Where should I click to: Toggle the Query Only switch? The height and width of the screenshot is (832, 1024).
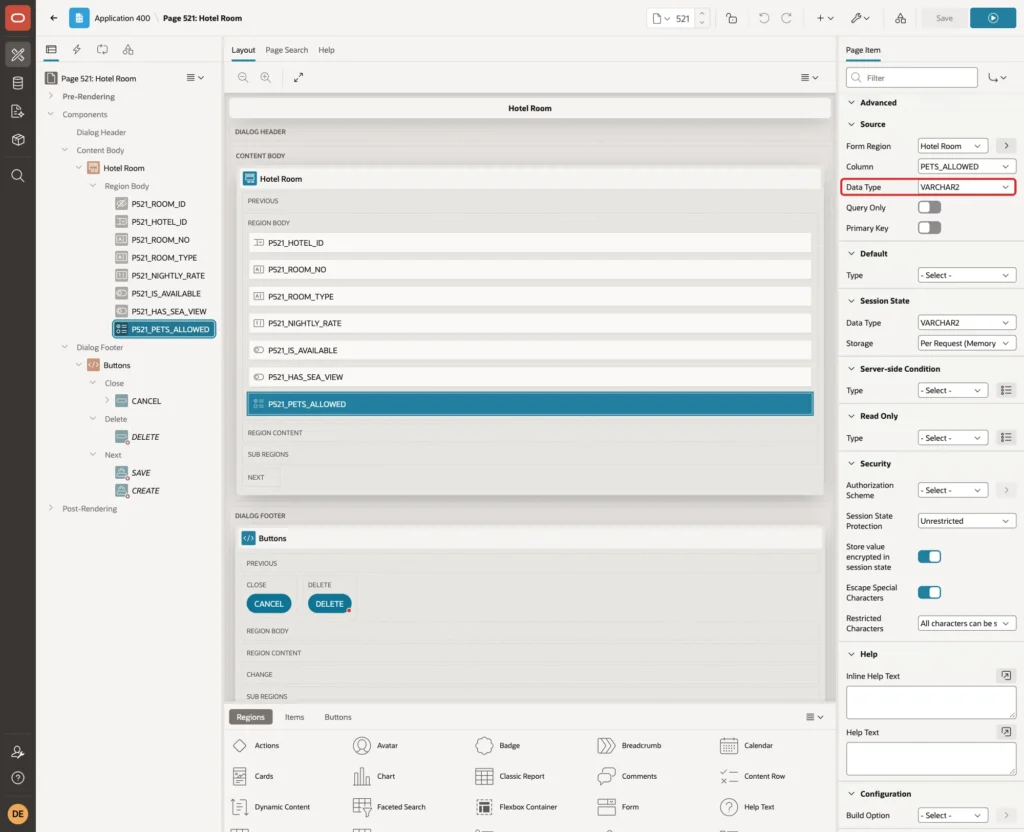tap(929, 208)
